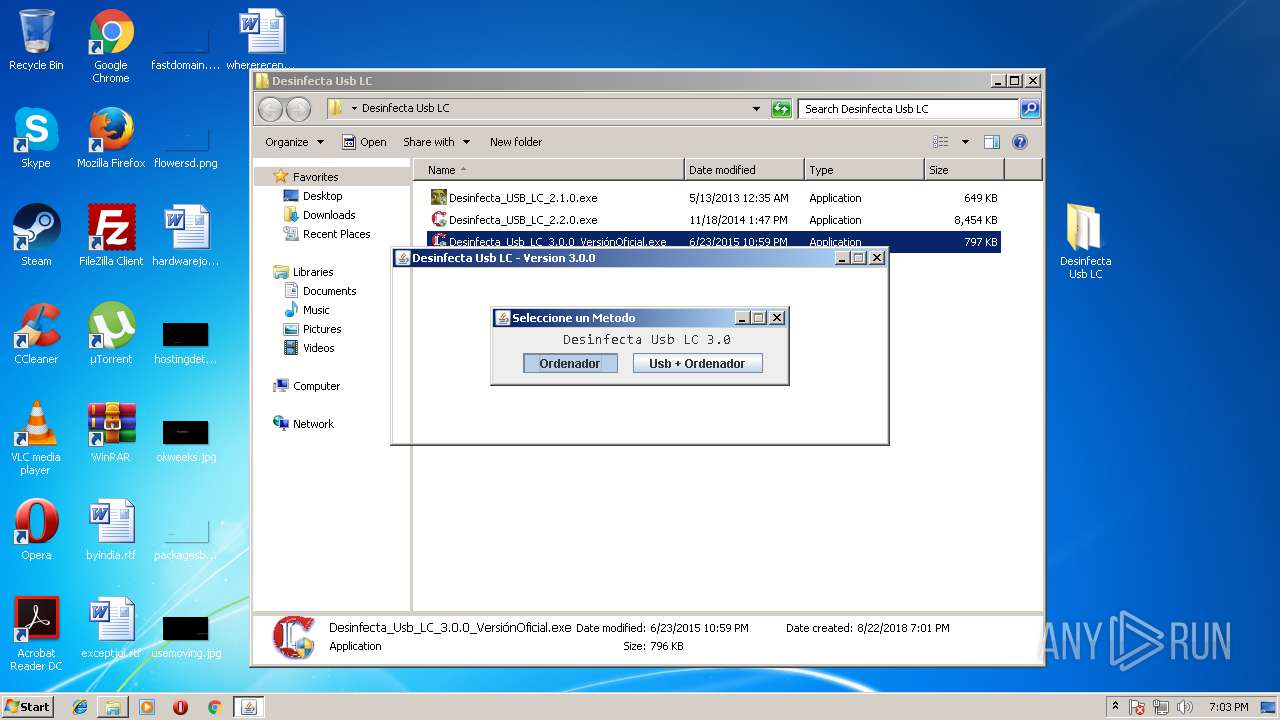1280x720 pixels.
Task: Sort by Type column header
Action: (864, 170)
